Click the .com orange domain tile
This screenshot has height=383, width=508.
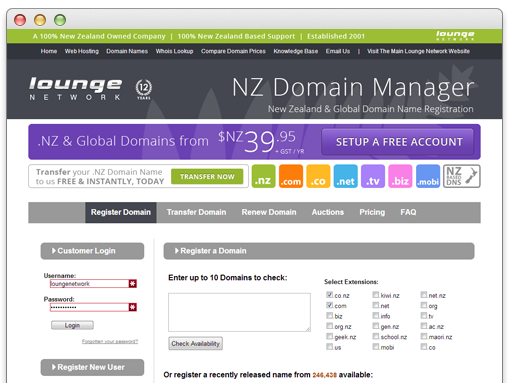pos(291,176)
